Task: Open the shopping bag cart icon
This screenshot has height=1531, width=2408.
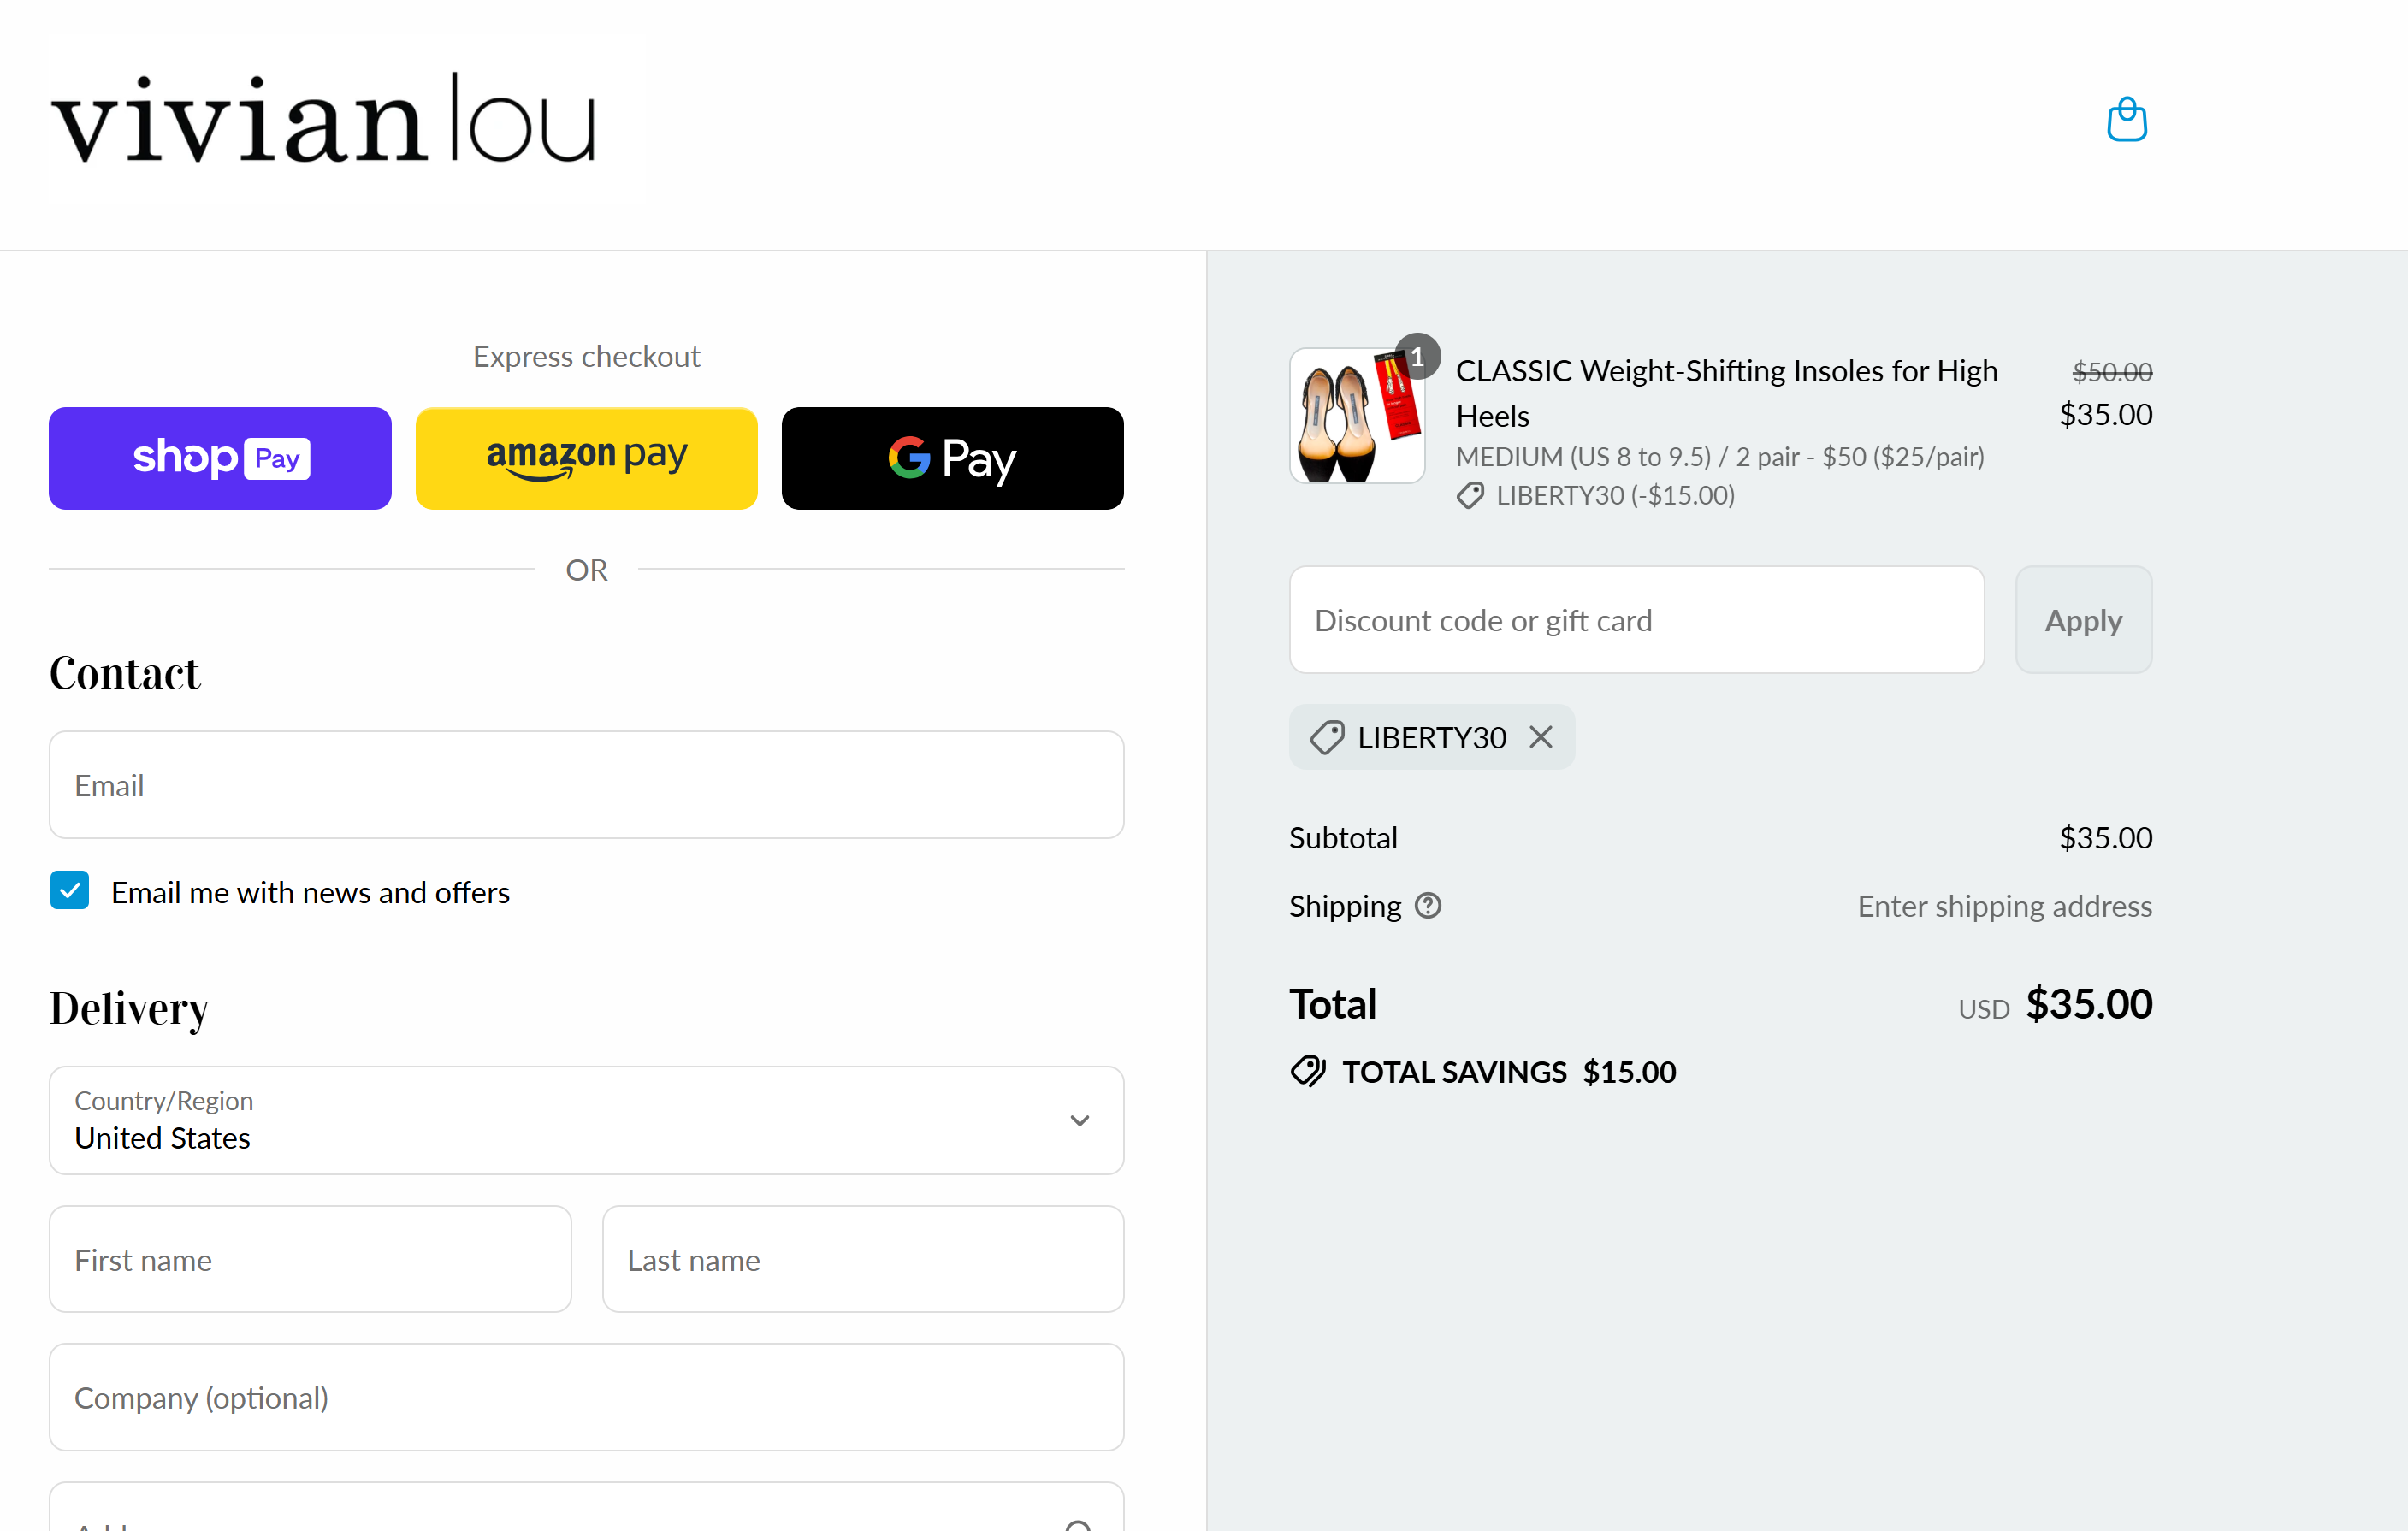Action: [2126, 120]
